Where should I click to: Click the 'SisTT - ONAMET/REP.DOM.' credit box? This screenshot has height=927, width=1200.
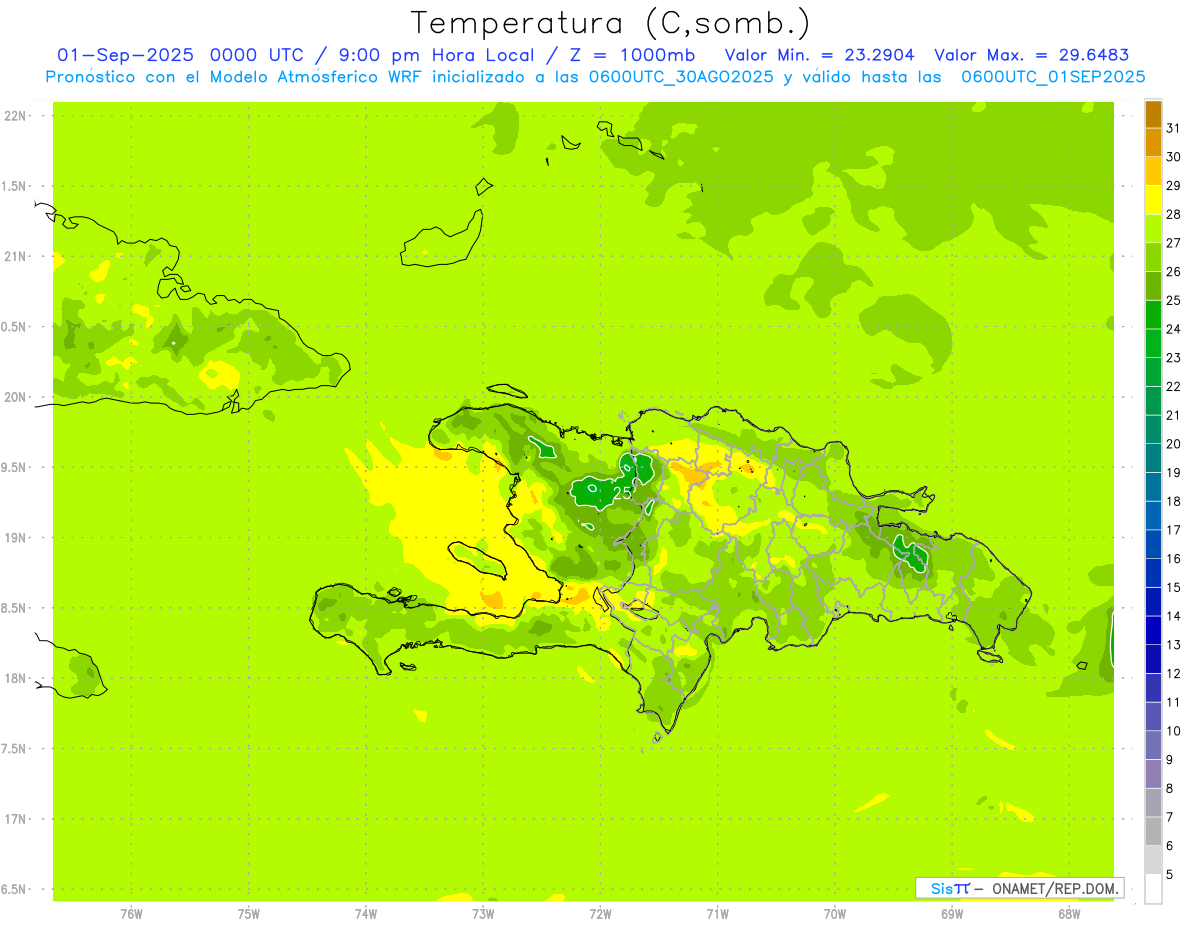(1019, 888)
